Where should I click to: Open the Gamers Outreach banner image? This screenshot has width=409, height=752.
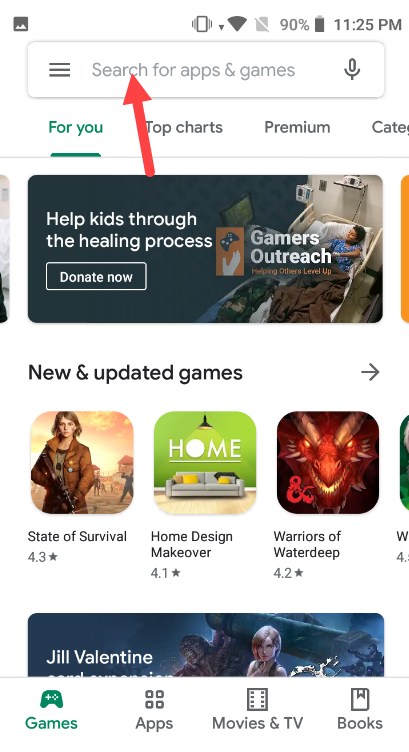click(205, 249)
